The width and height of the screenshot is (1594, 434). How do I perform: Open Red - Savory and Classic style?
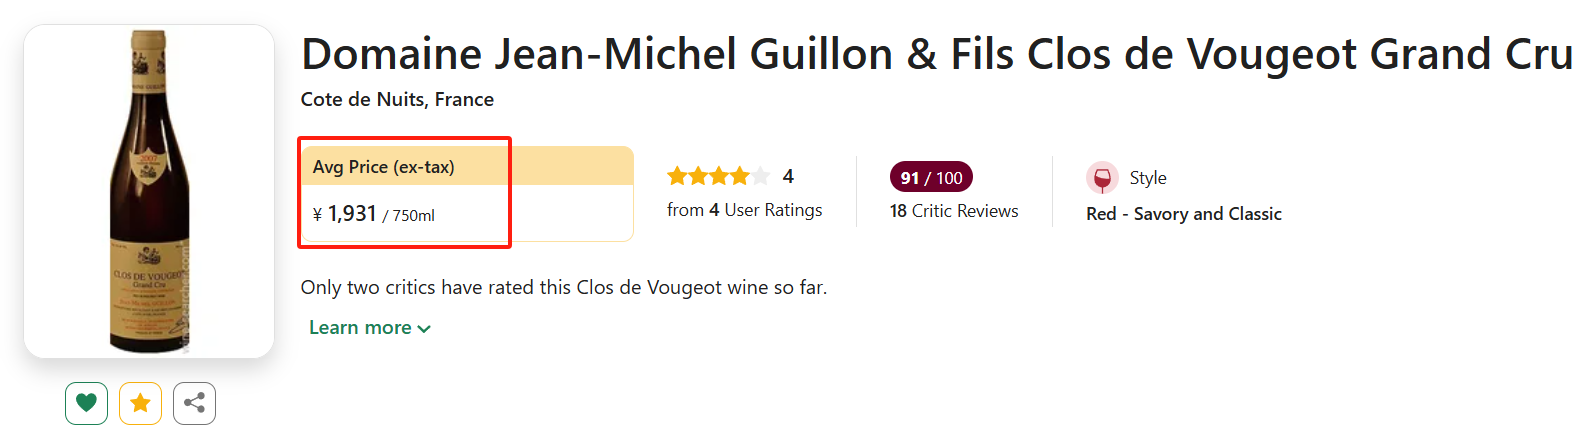(x=1183, y=214)
